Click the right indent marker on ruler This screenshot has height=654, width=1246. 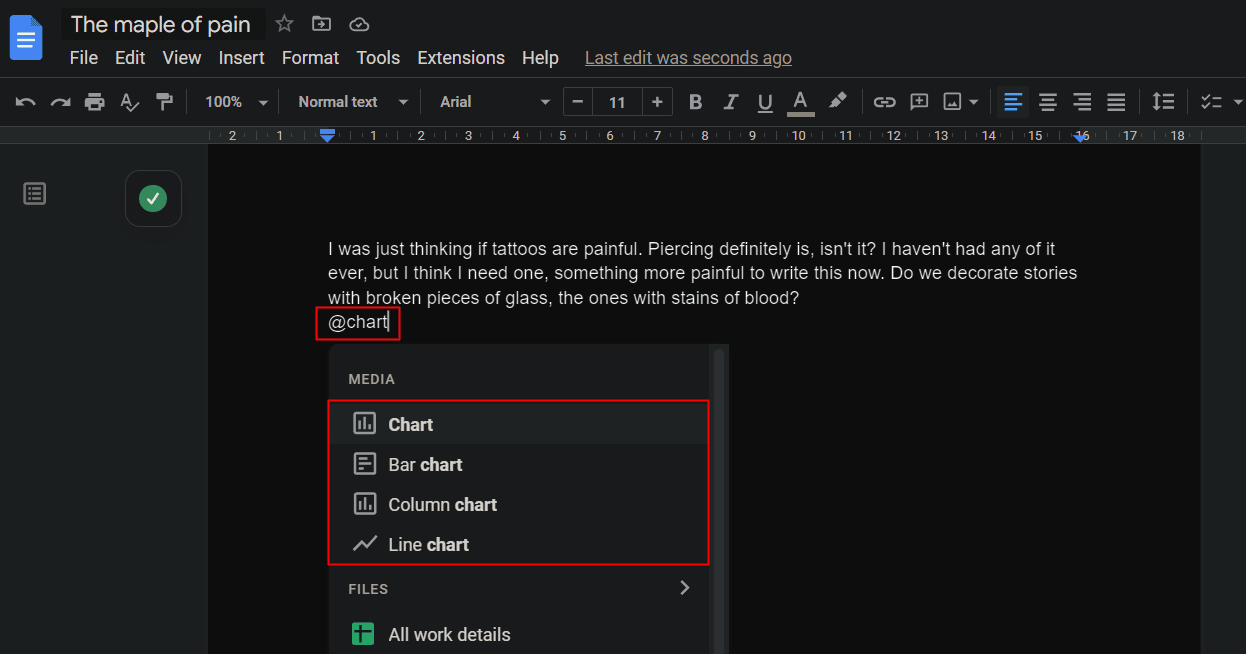[1080, 136]
